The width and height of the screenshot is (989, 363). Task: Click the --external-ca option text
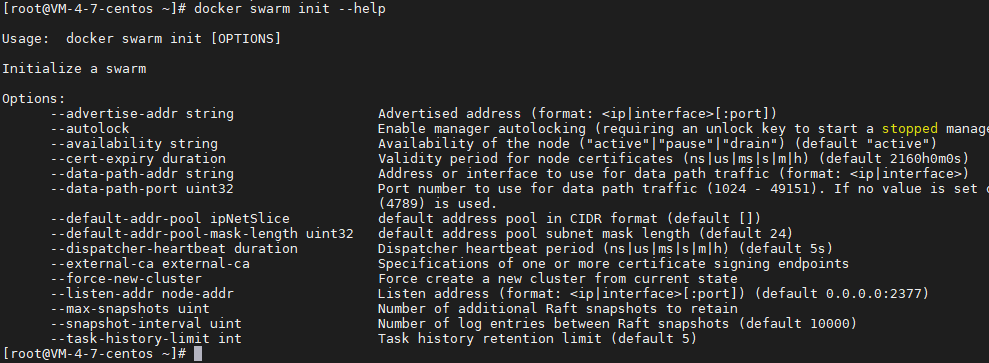point(150,263)
